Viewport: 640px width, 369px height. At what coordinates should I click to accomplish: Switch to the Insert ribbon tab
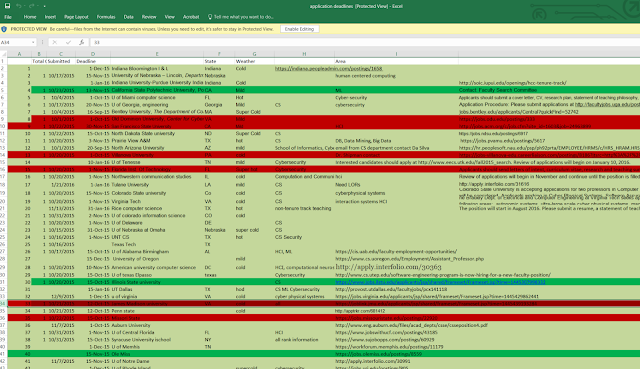[x=50, y=17]
